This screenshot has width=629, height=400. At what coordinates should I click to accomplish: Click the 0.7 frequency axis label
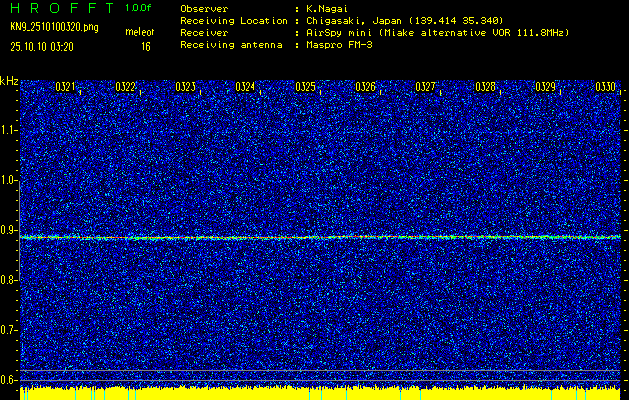pos(9,329)
